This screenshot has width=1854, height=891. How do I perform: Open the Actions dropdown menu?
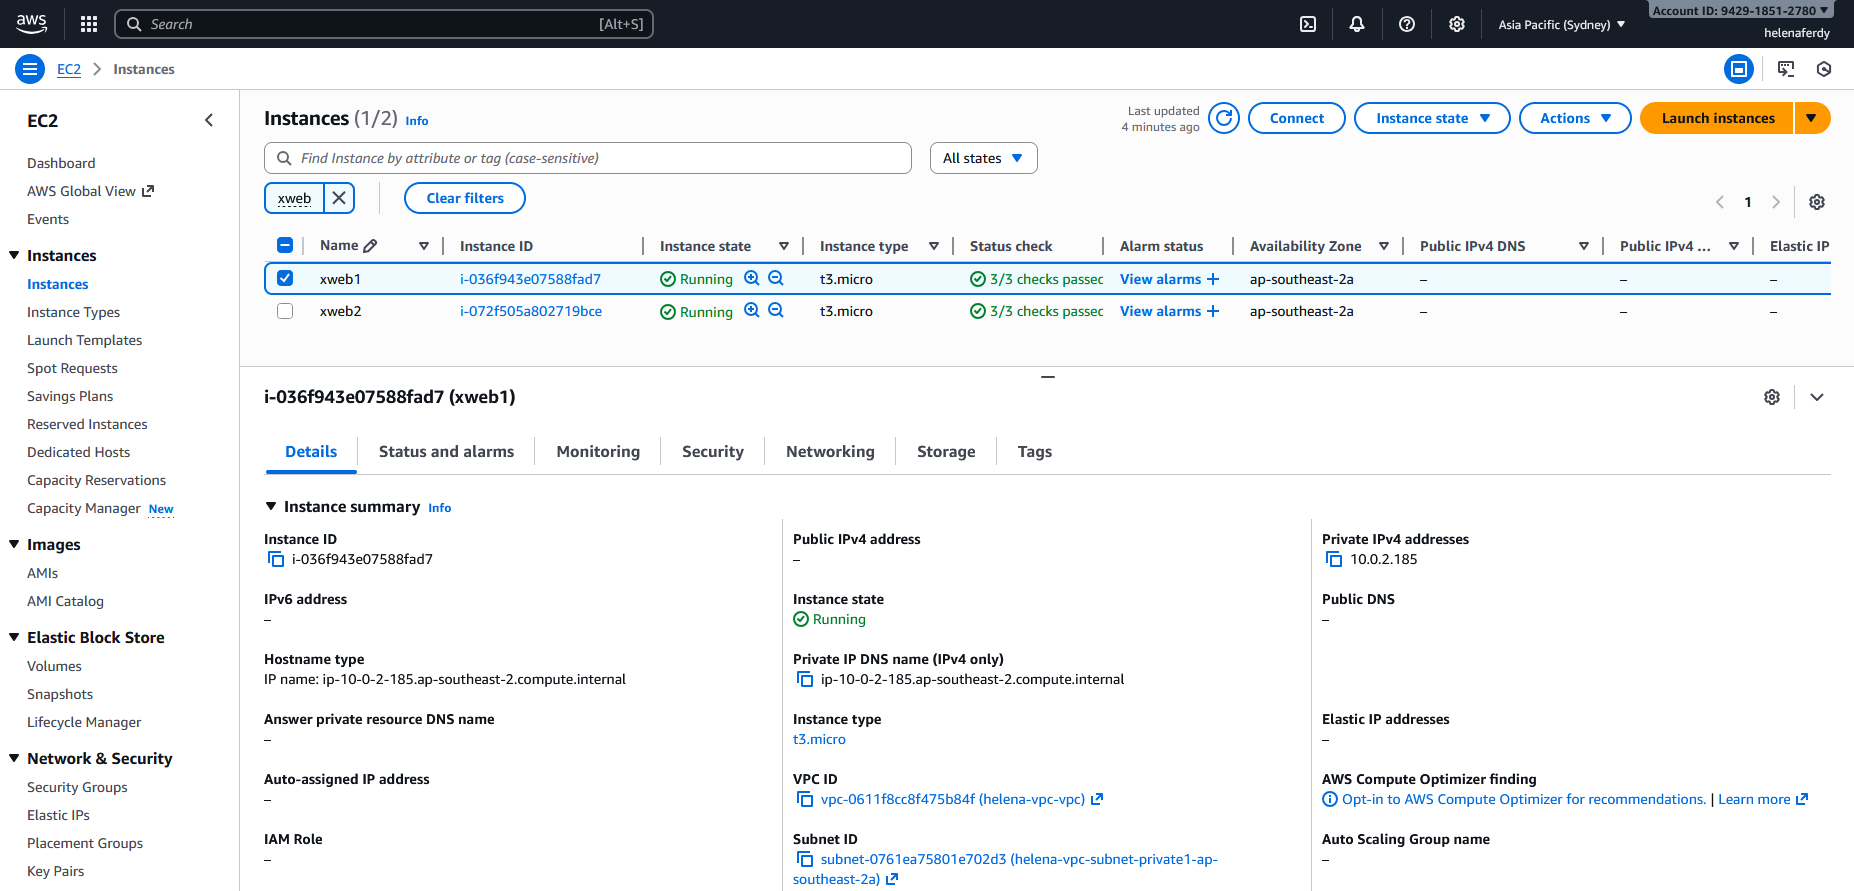point(1574,118)
